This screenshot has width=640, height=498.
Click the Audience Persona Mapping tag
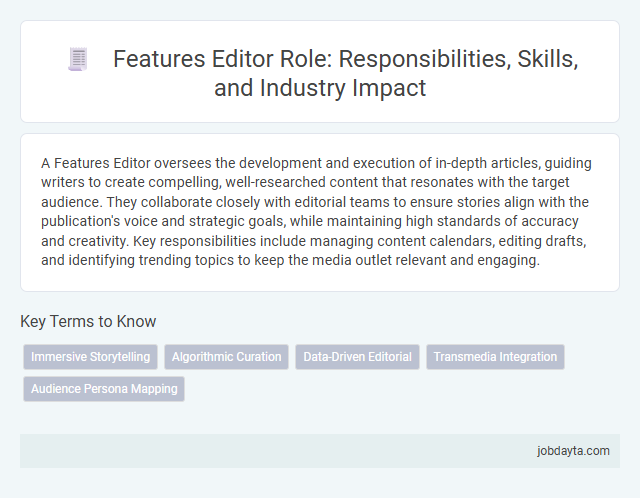pos(104,389)
